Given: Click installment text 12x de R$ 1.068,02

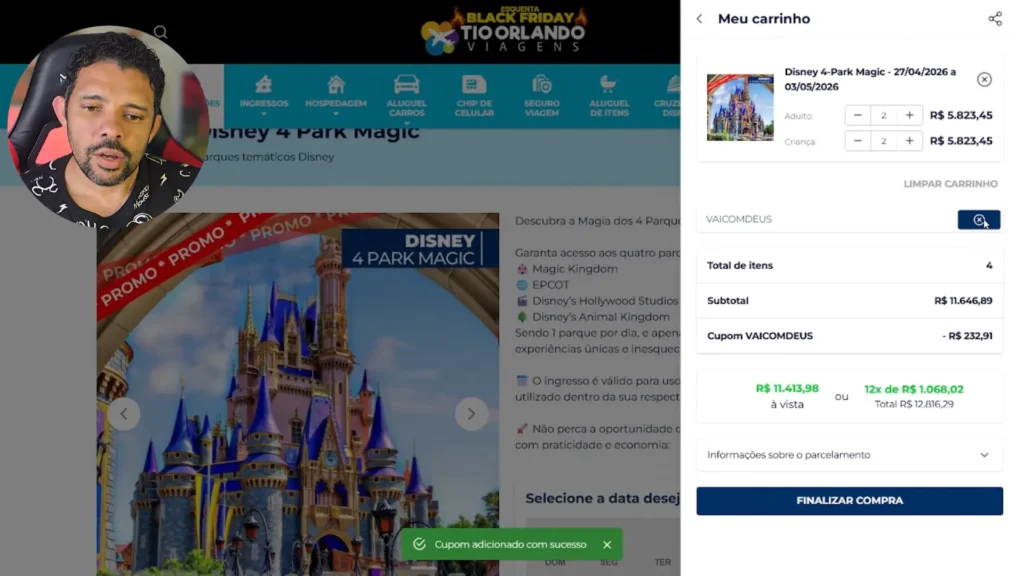Looking at the screenshot, I should pos(914,389).
